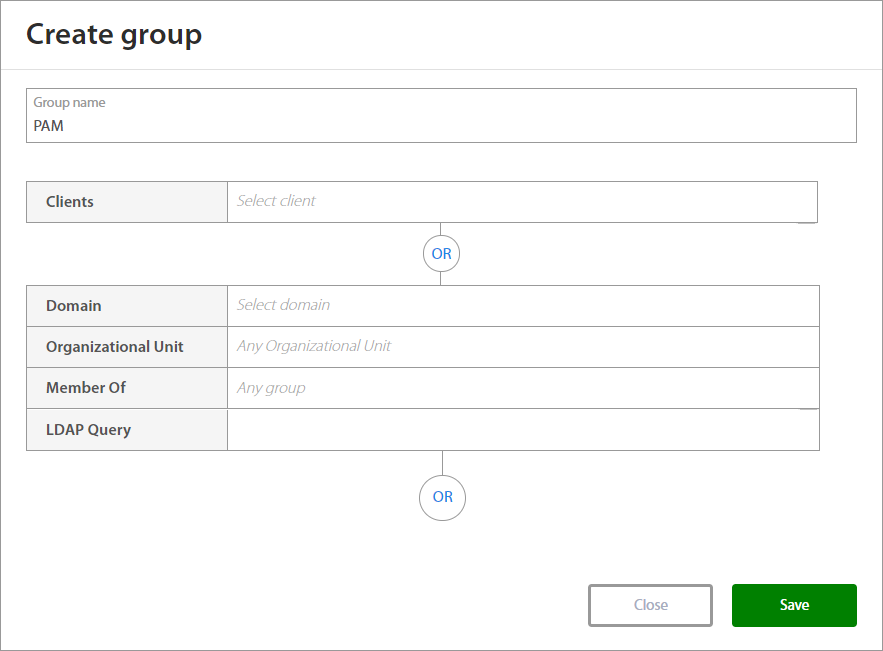The height and width of the screenshot is (651, 883).
Task: Click the OR button below LDAP Query
Action: 442,497
